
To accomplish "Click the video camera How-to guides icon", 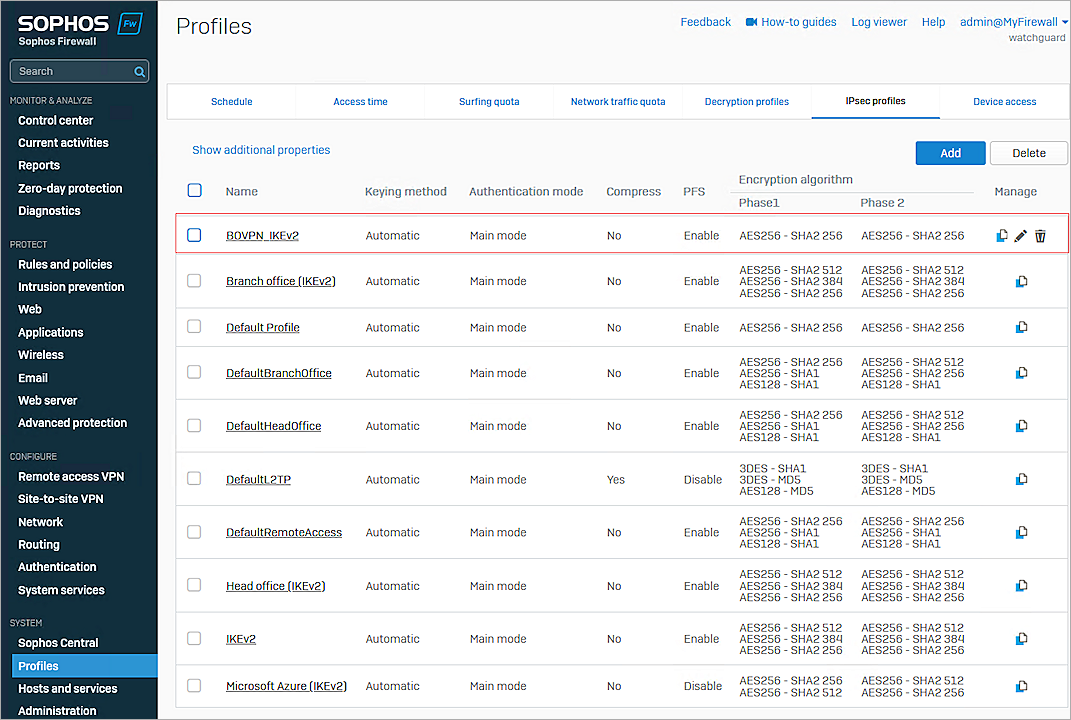I will point(751,22).
